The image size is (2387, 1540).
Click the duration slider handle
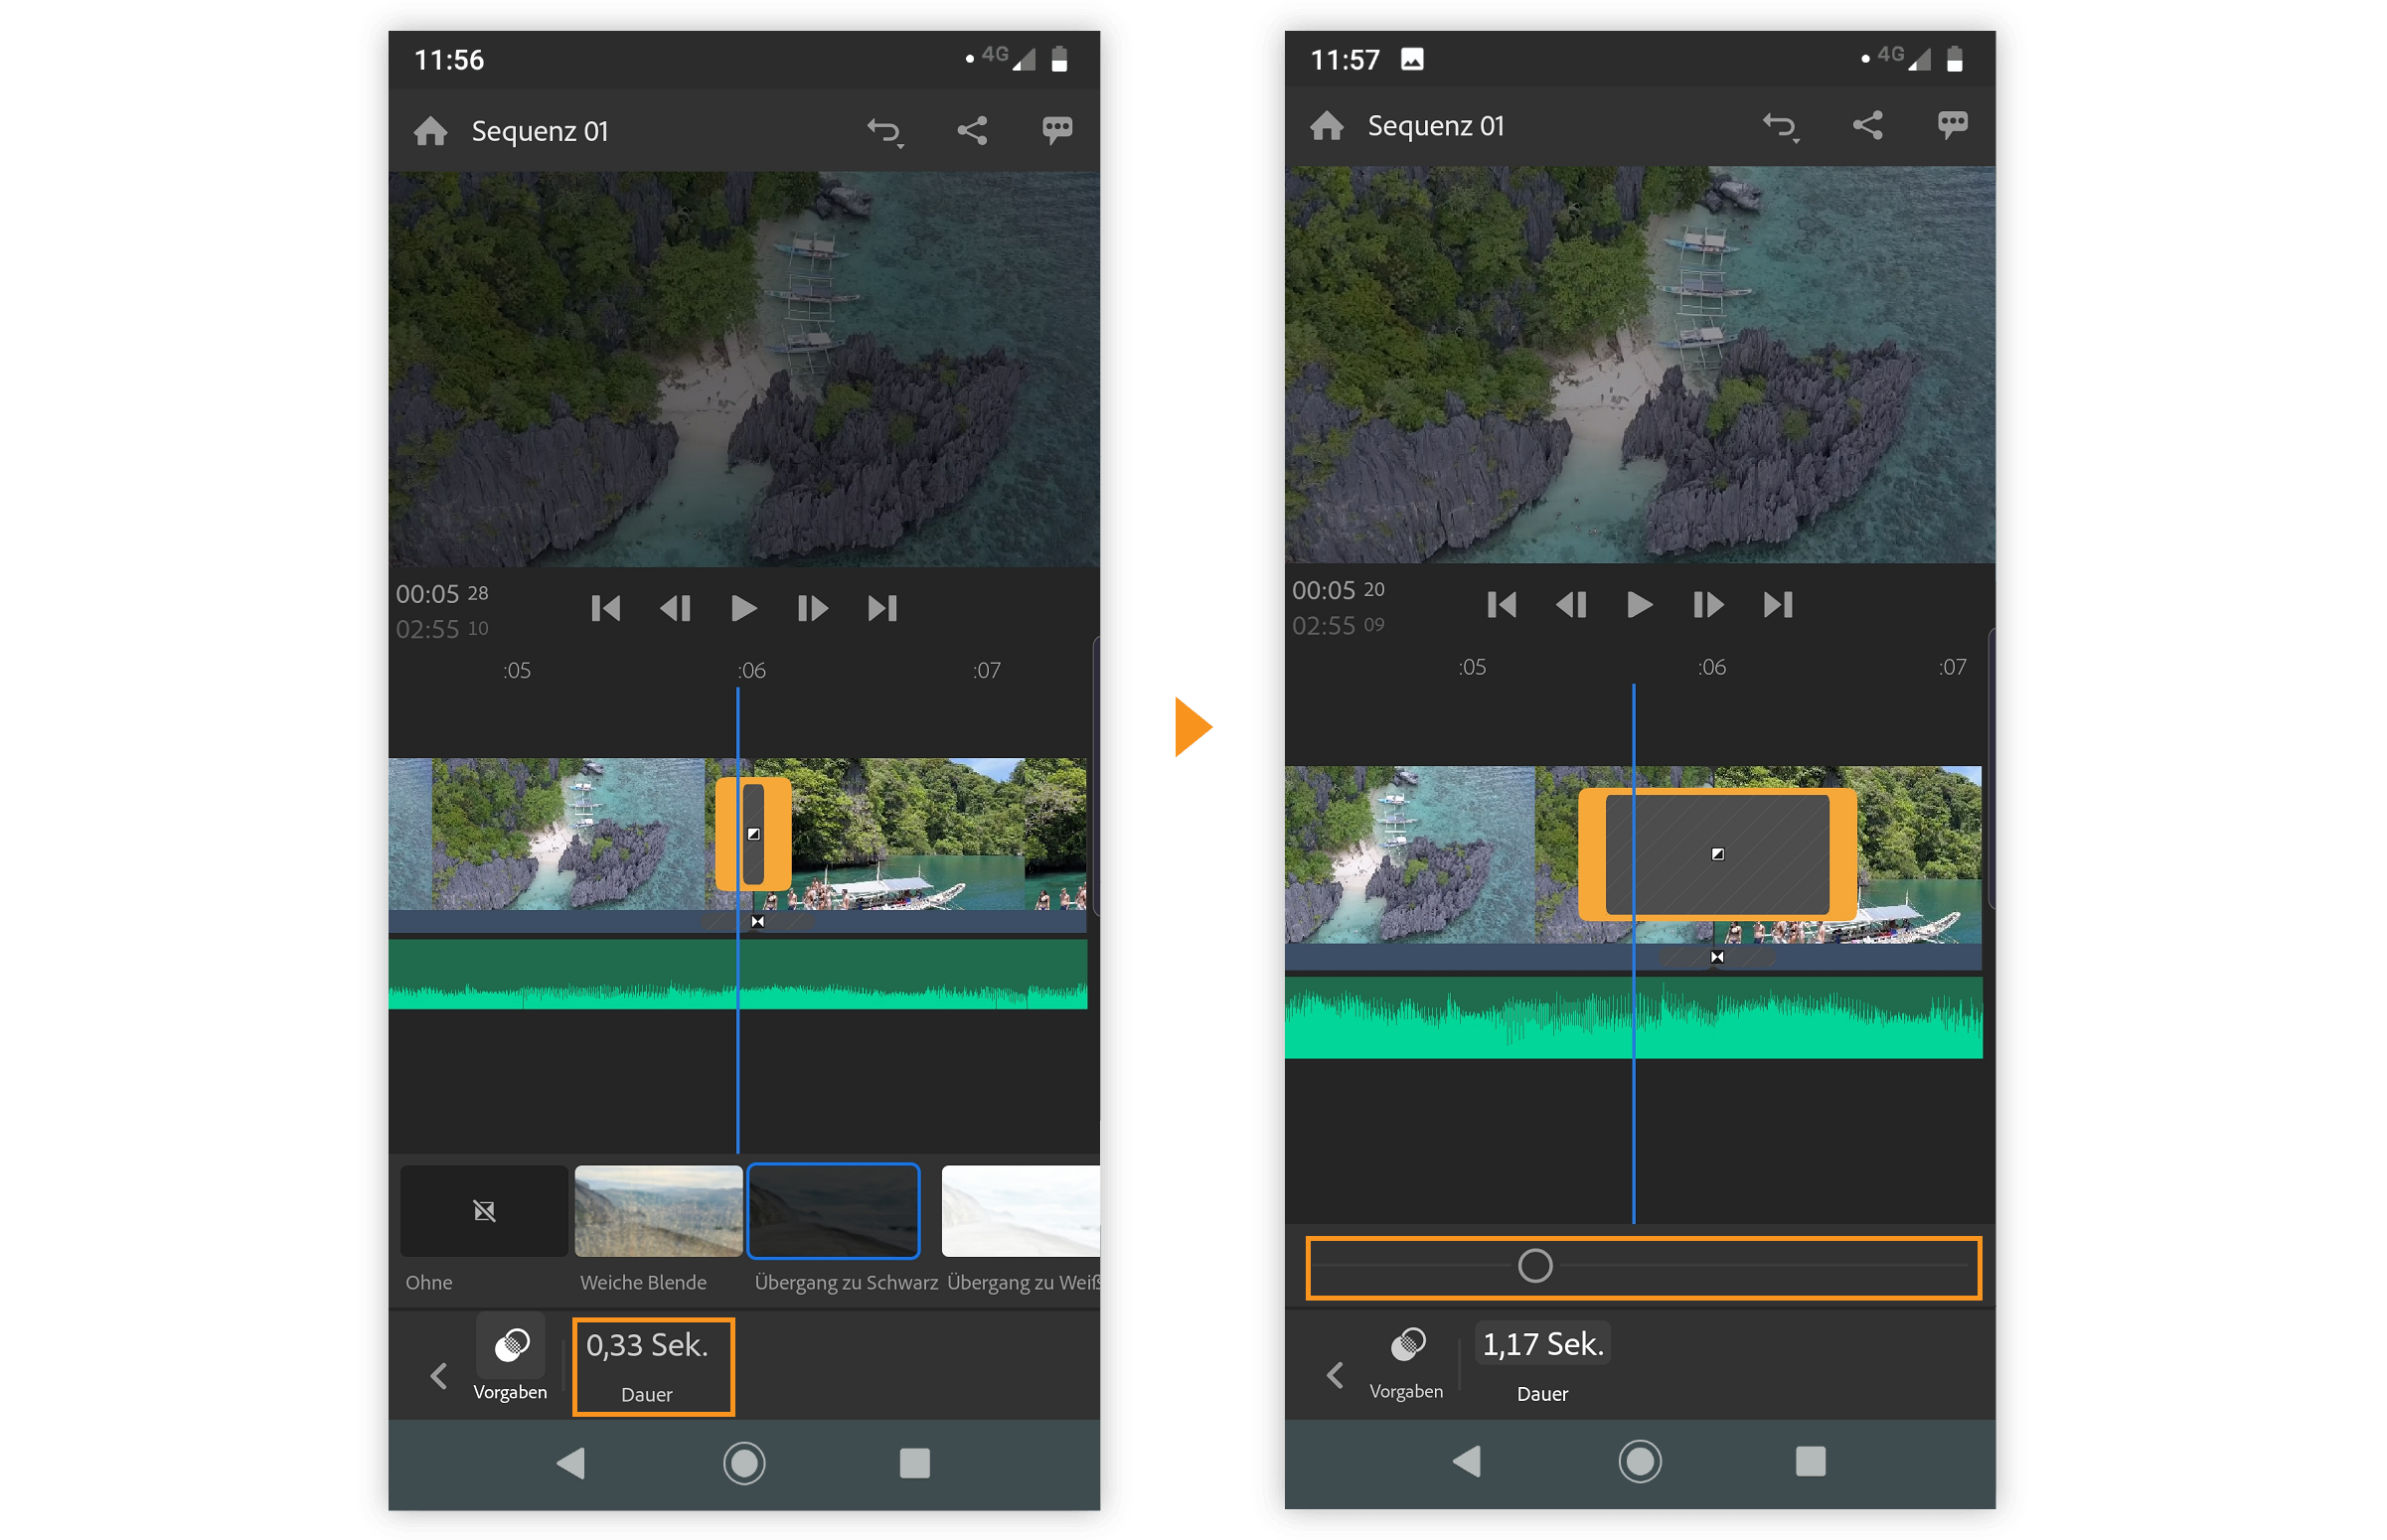[1535, 1266]
